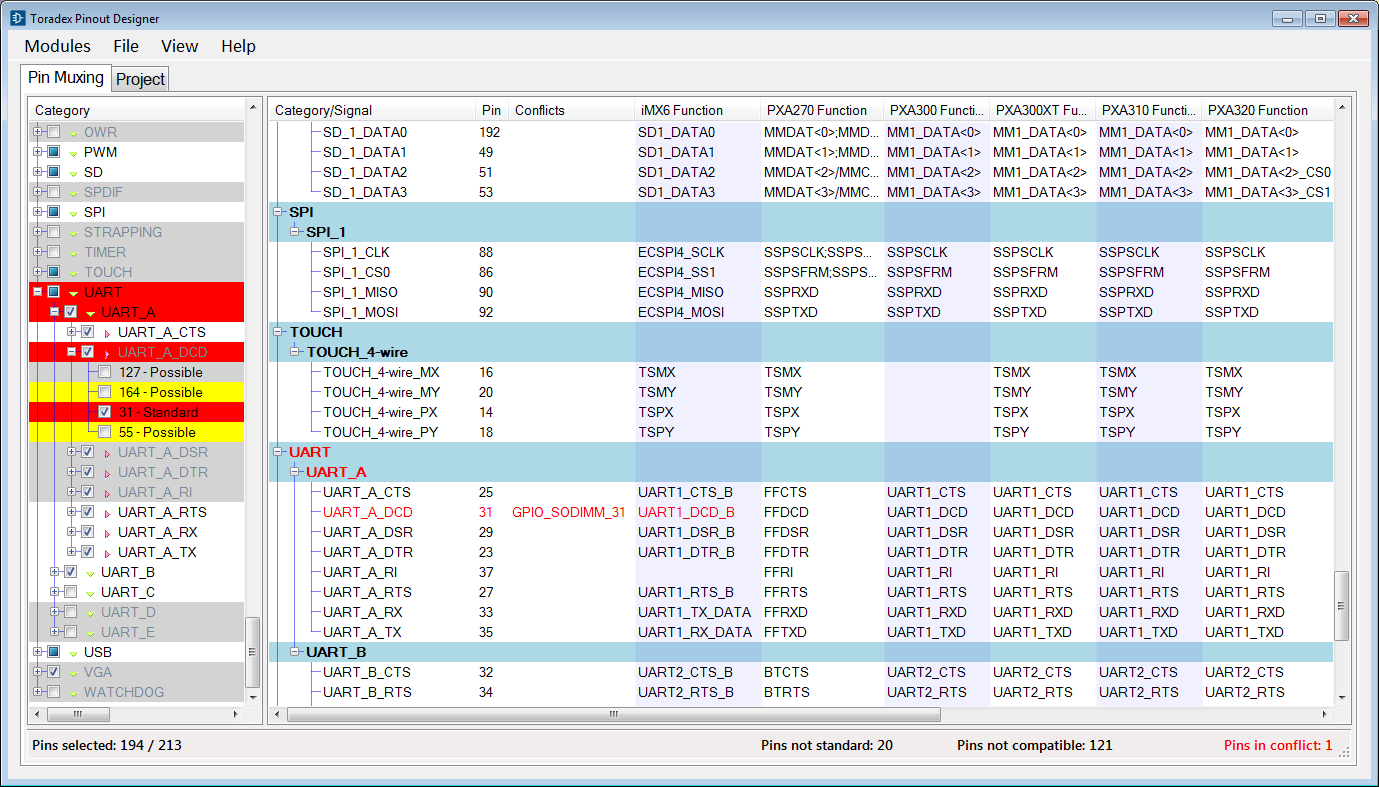Expand the UART_B node in left tree
Viewport: 1379px width, 787px height.
[x=55, y=572]
